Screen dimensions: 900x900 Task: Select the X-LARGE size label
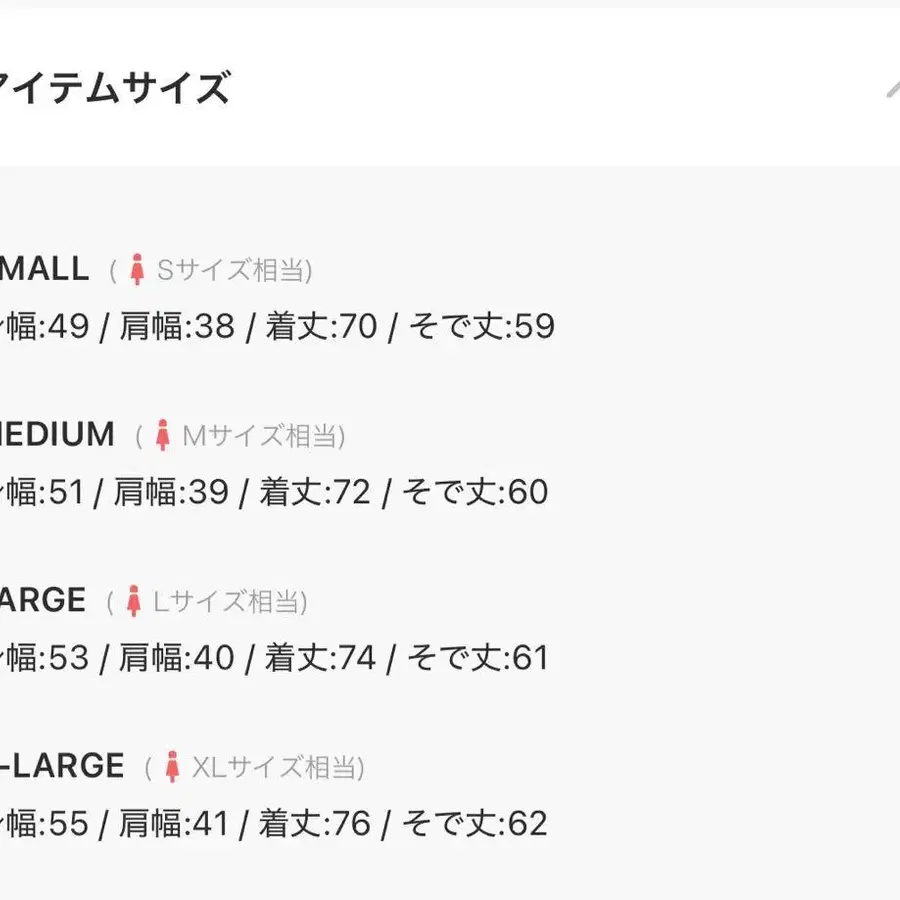62,766
